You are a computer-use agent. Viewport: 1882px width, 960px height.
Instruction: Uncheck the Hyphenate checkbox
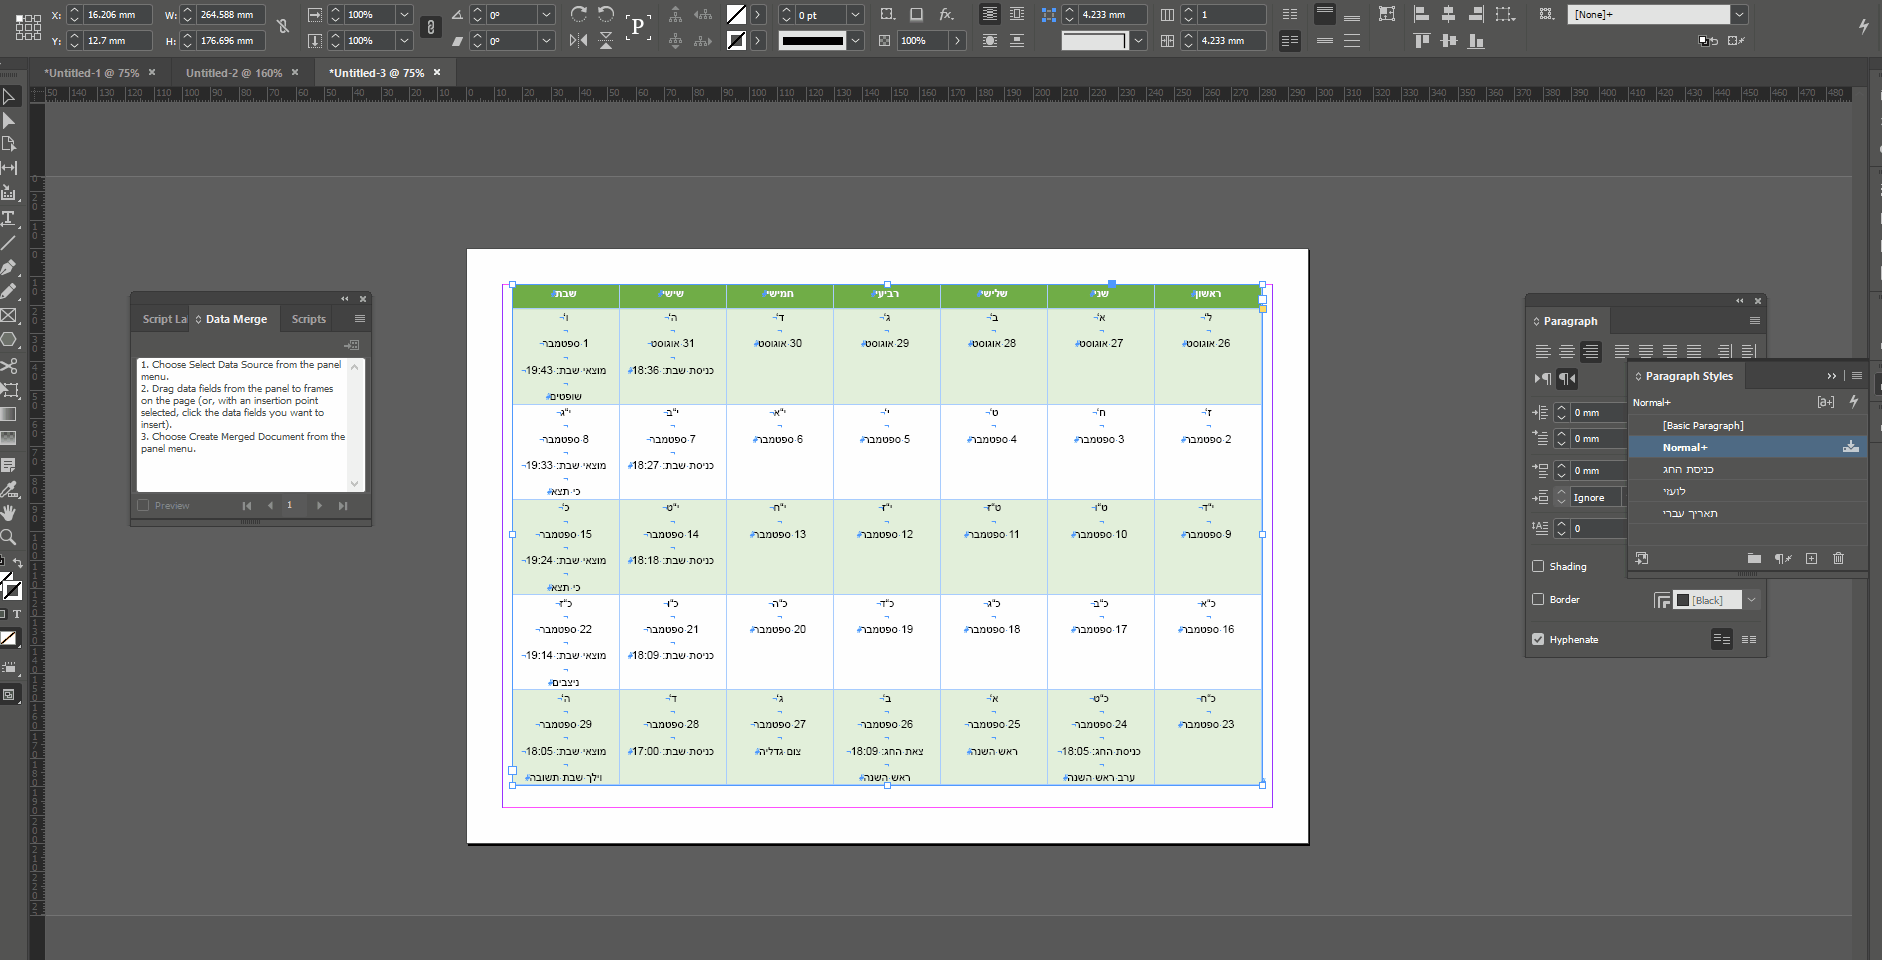(1538, 639)
